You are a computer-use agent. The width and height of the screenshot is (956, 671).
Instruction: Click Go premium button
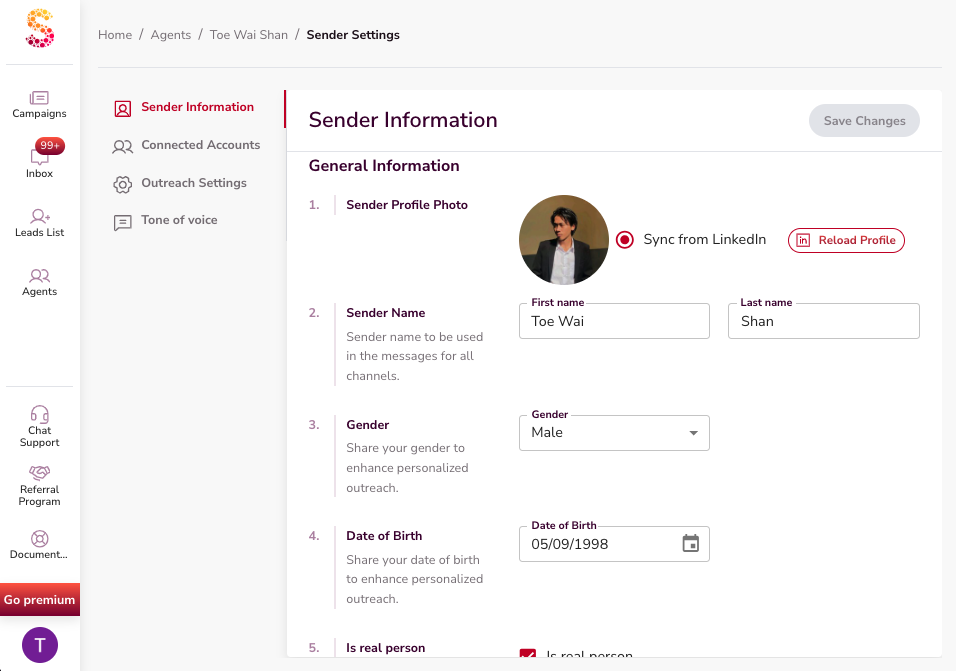(x=39, y=600)
